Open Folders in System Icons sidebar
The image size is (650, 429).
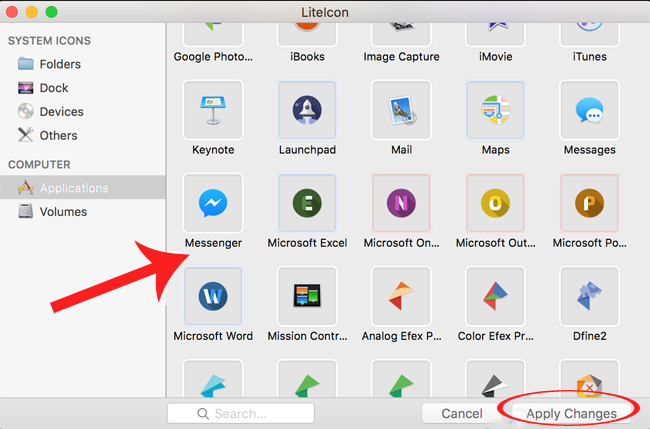coord(83,64)
